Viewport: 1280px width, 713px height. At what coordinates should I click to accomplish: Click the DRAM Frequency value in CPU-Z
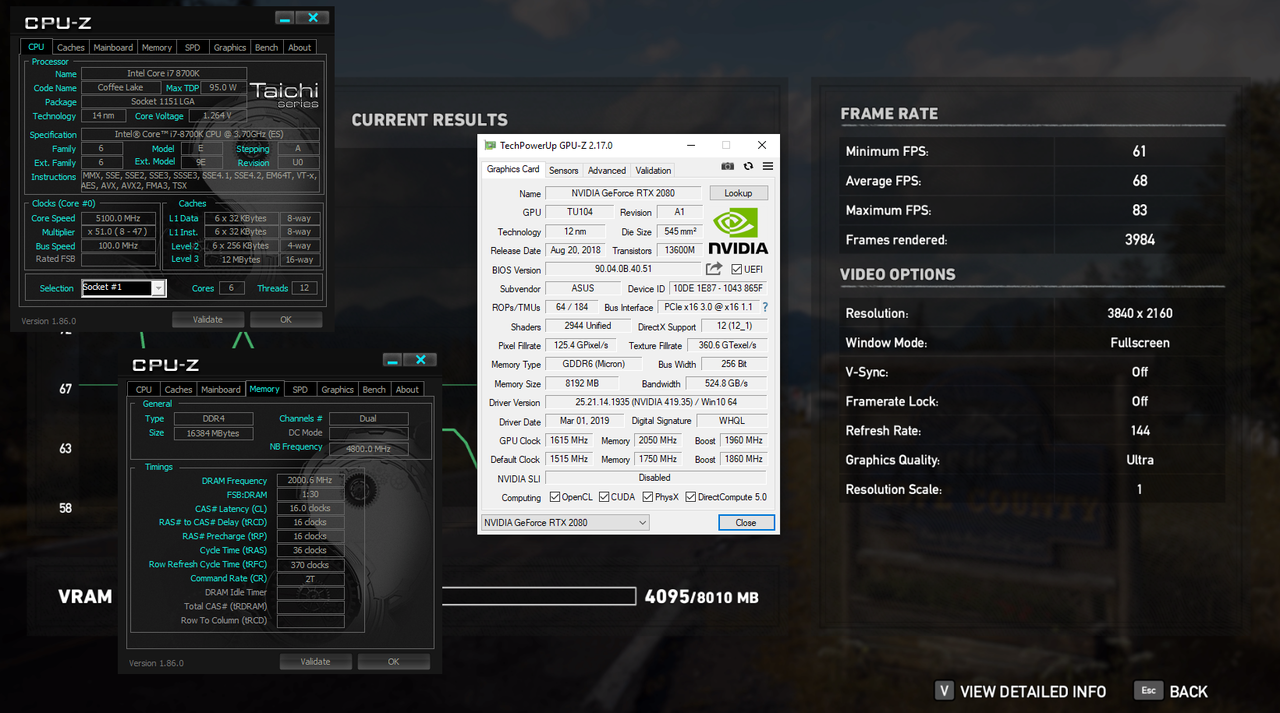[309, 480]
